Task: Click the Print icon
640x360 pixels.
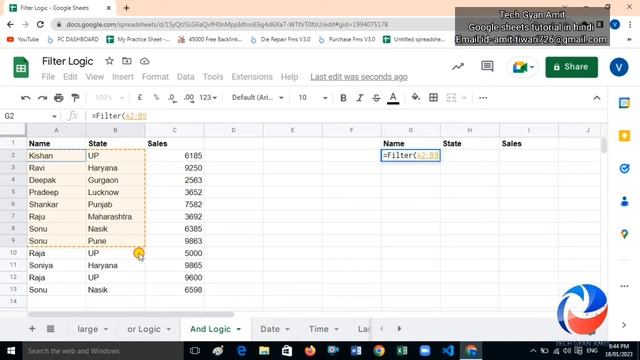Action: [x=59, y=98]
